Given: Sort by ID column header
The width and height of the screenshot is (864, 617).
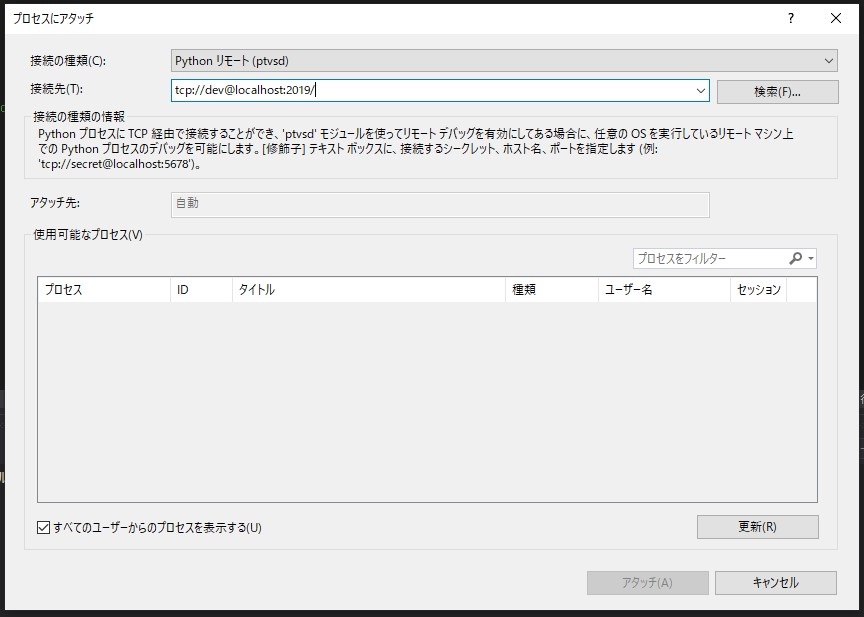Looking at the screenshot, I should pyautogui.click(x=201, y=290).
